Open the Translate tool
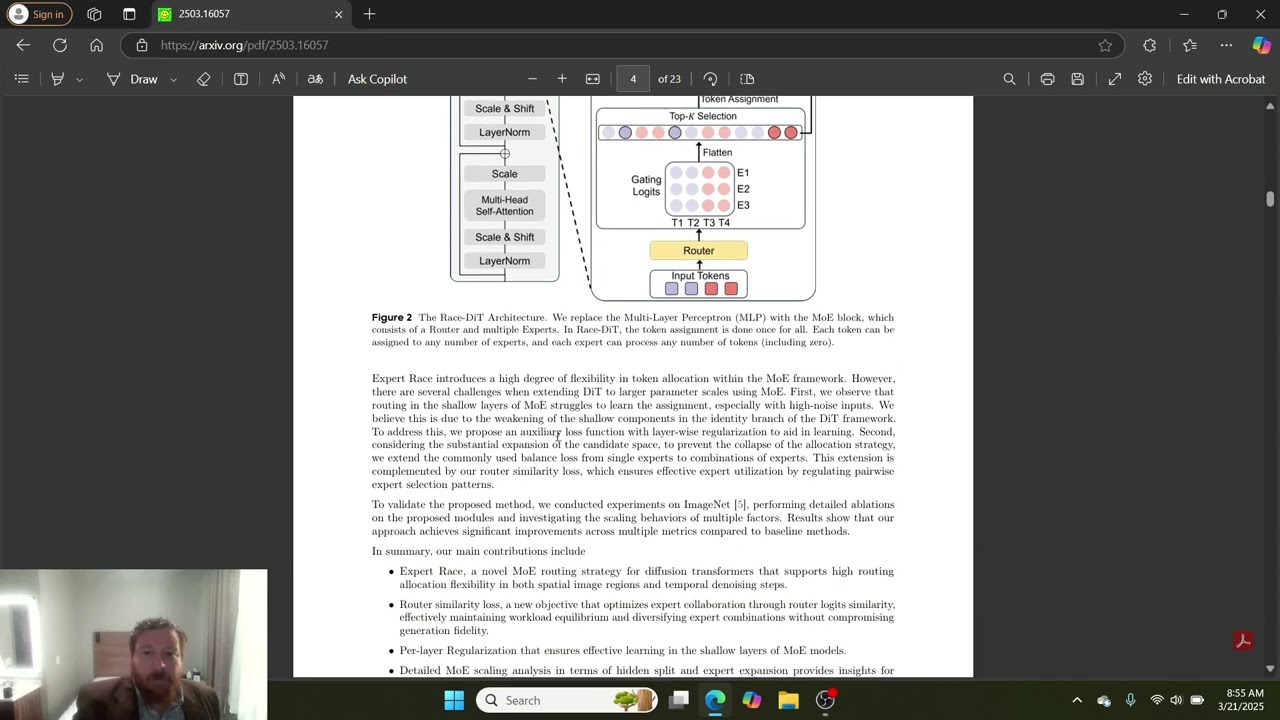Image resolution: width=1280 pixels, height=720 pixels. point(315,79)
